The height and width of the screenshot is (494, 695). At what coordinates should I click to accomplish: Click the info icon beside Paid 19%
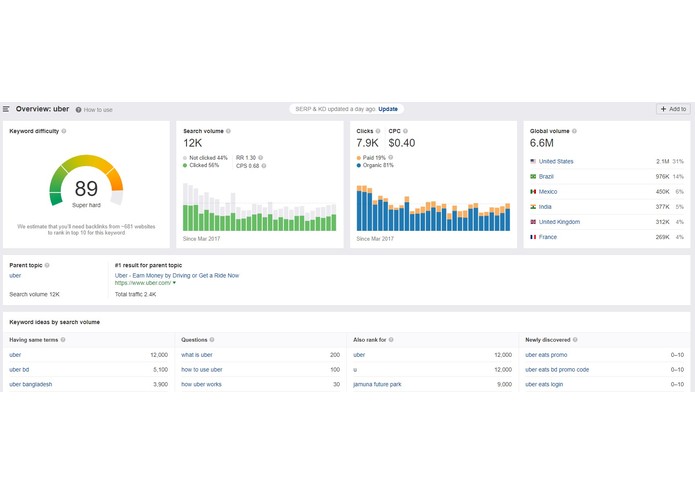pyautogui.click(x=390, y=158)
